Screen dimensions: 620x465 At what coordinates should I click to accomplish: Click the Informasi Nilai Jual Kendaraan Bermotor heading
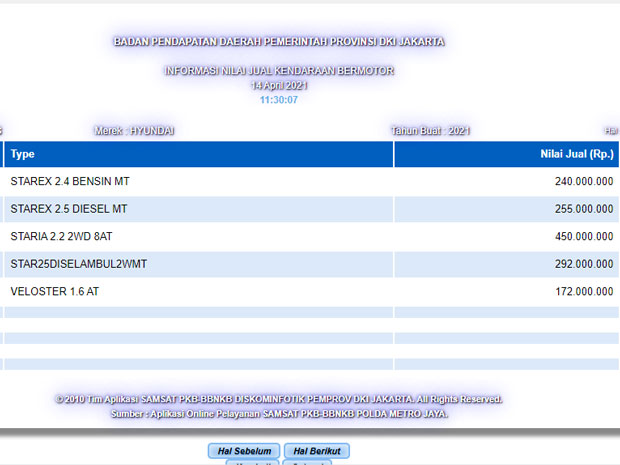pos(279,71)
